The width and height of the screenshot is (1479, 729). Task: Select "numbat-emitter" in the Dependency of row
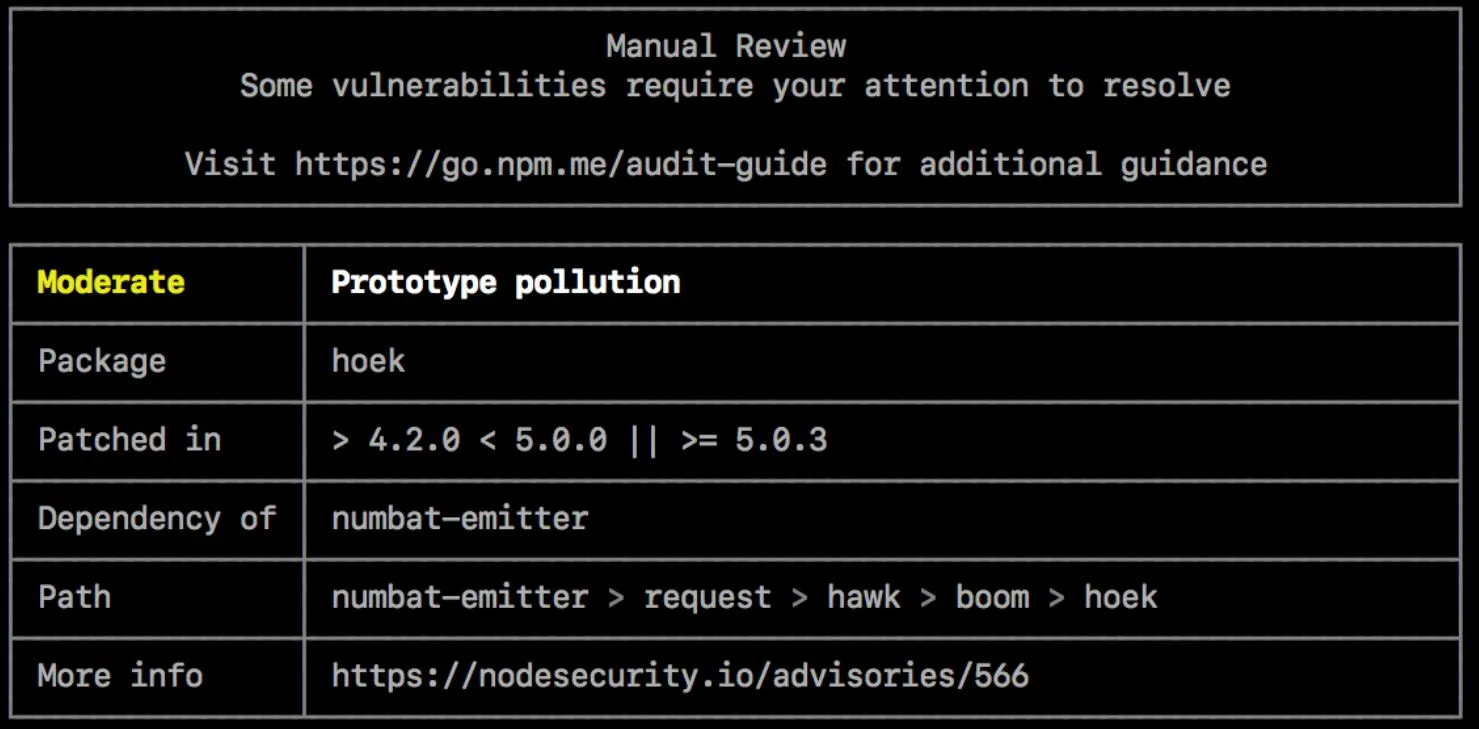point(460,518)
